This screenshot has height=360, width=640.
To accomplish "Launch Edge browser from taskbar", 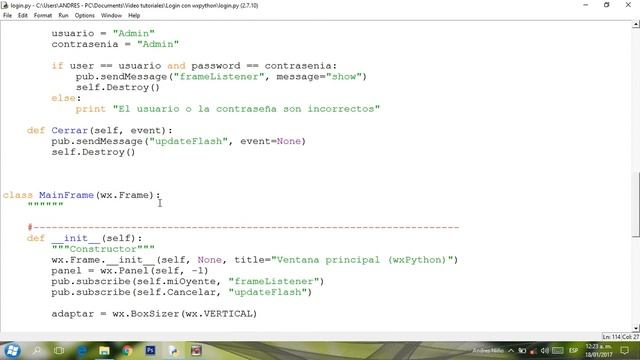I will point(82,351).
